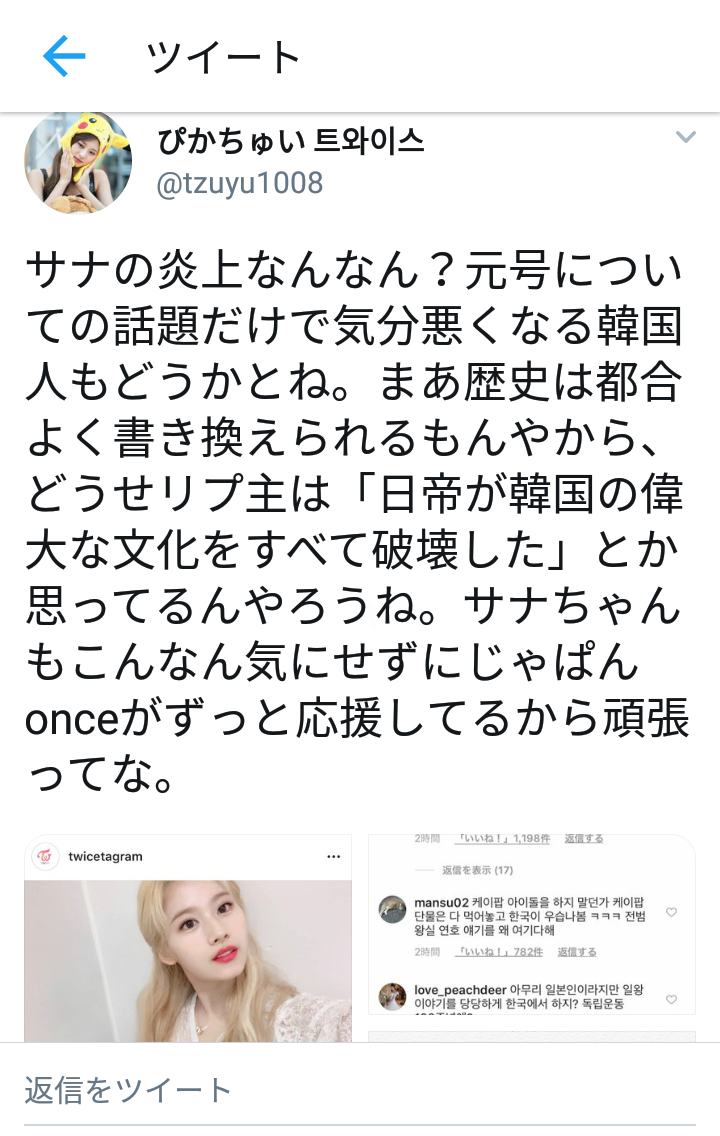Tap love_peachdeer's comment avatar
Screen dimensions: 720x1136
coord(393,996)
